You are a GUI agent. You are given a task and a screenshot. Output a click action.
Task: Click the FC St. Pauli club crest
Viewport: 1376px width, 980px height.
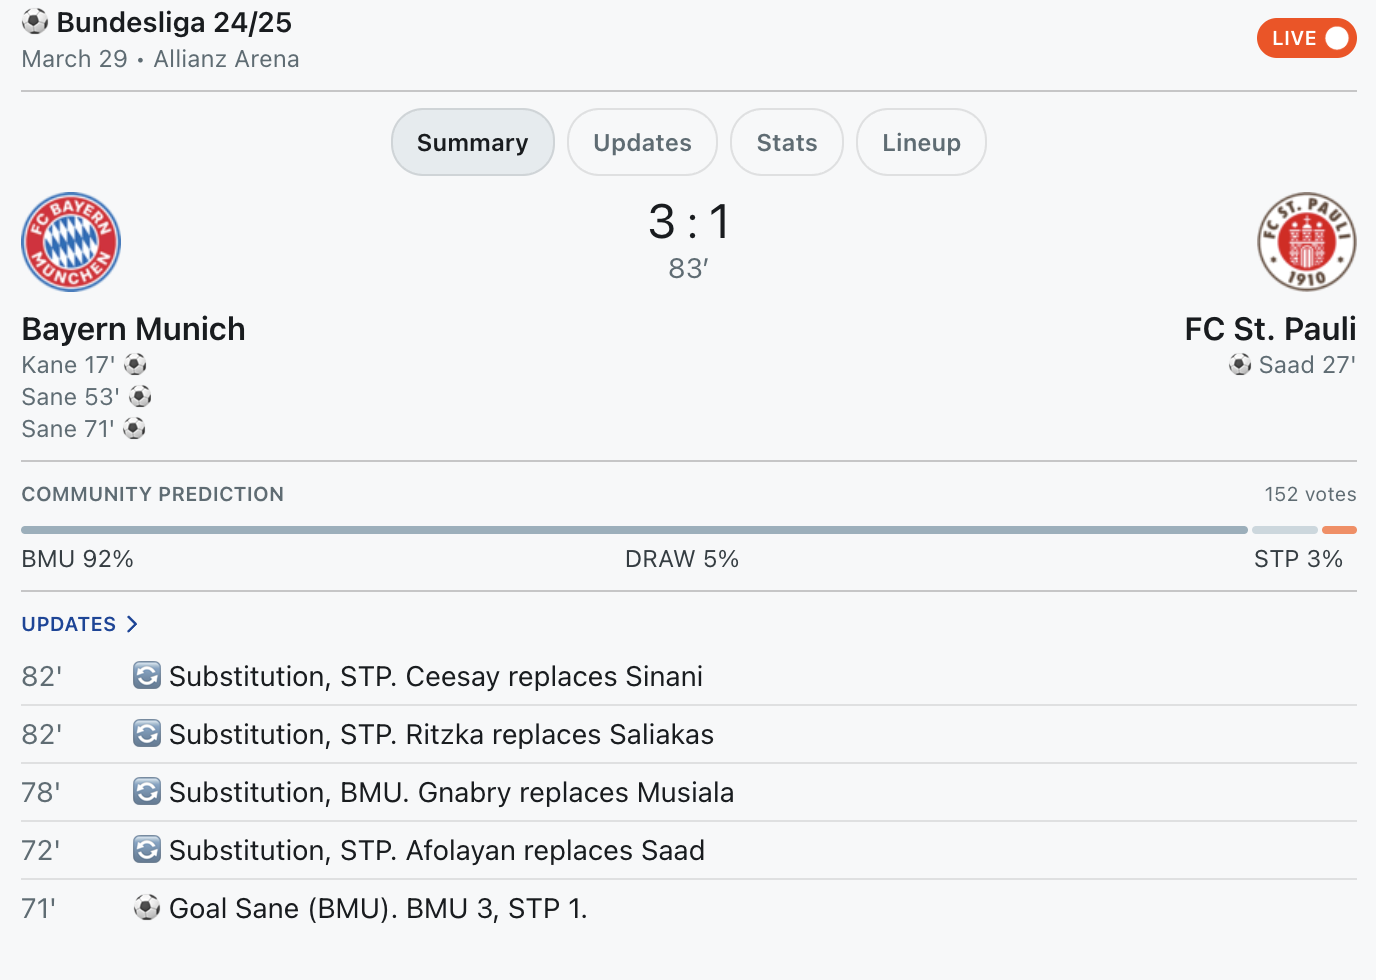point(1306,242)
